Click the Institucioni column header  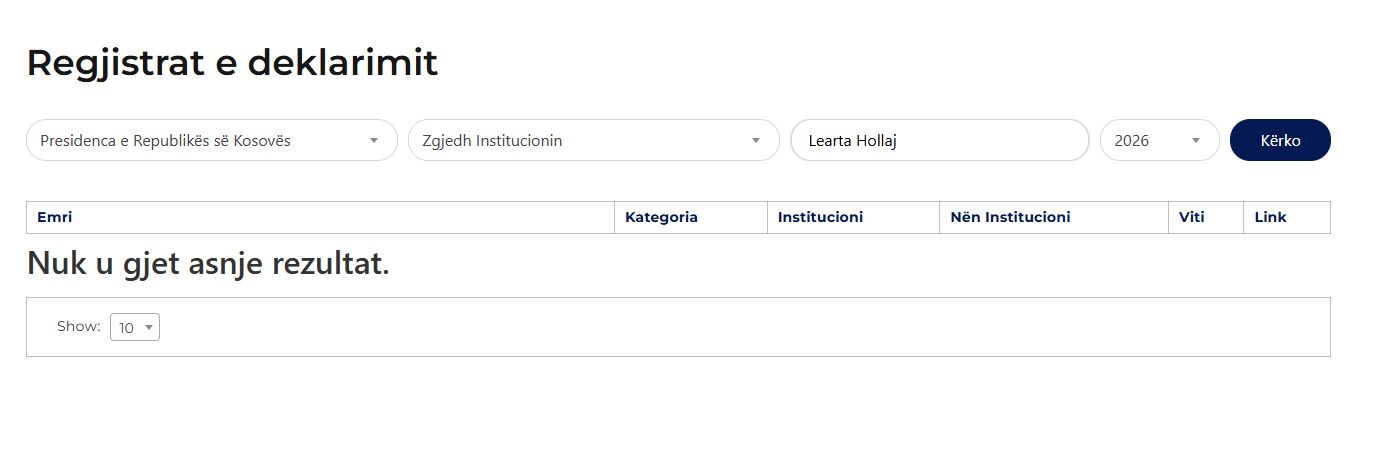(820, 217)
